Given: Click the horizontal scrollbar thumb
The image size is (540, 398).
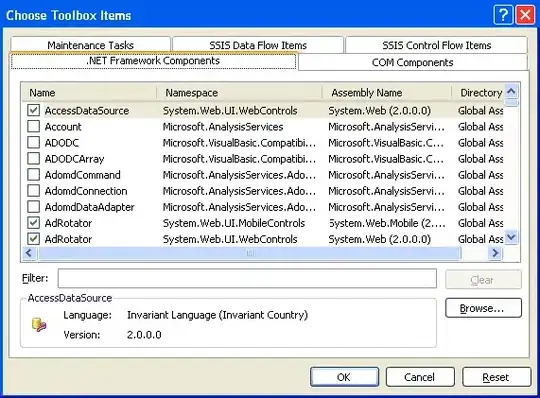Looking at the screenshot, I should coord(249,253).
